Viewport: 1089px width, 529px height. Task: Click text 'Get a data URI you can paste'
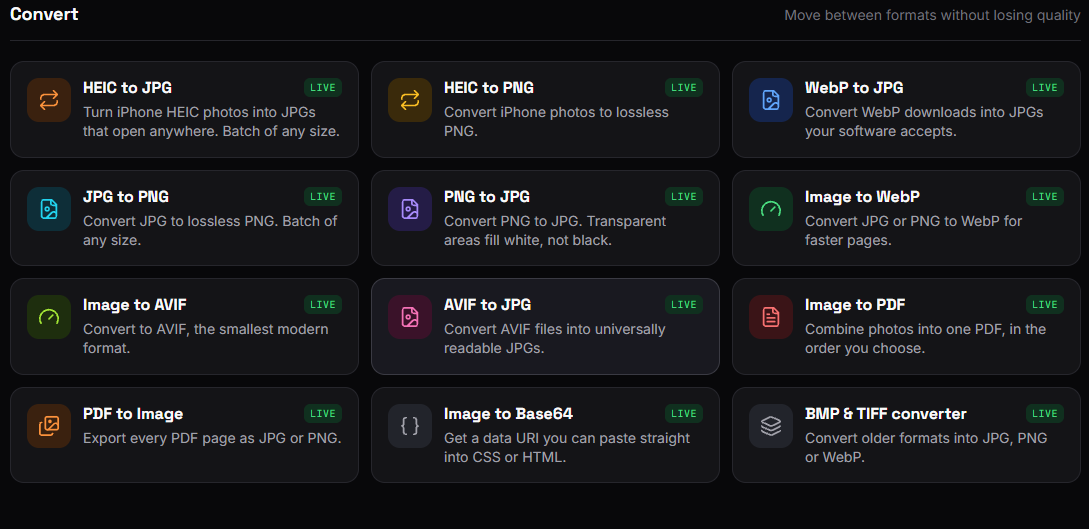click(x=544, y=438)
